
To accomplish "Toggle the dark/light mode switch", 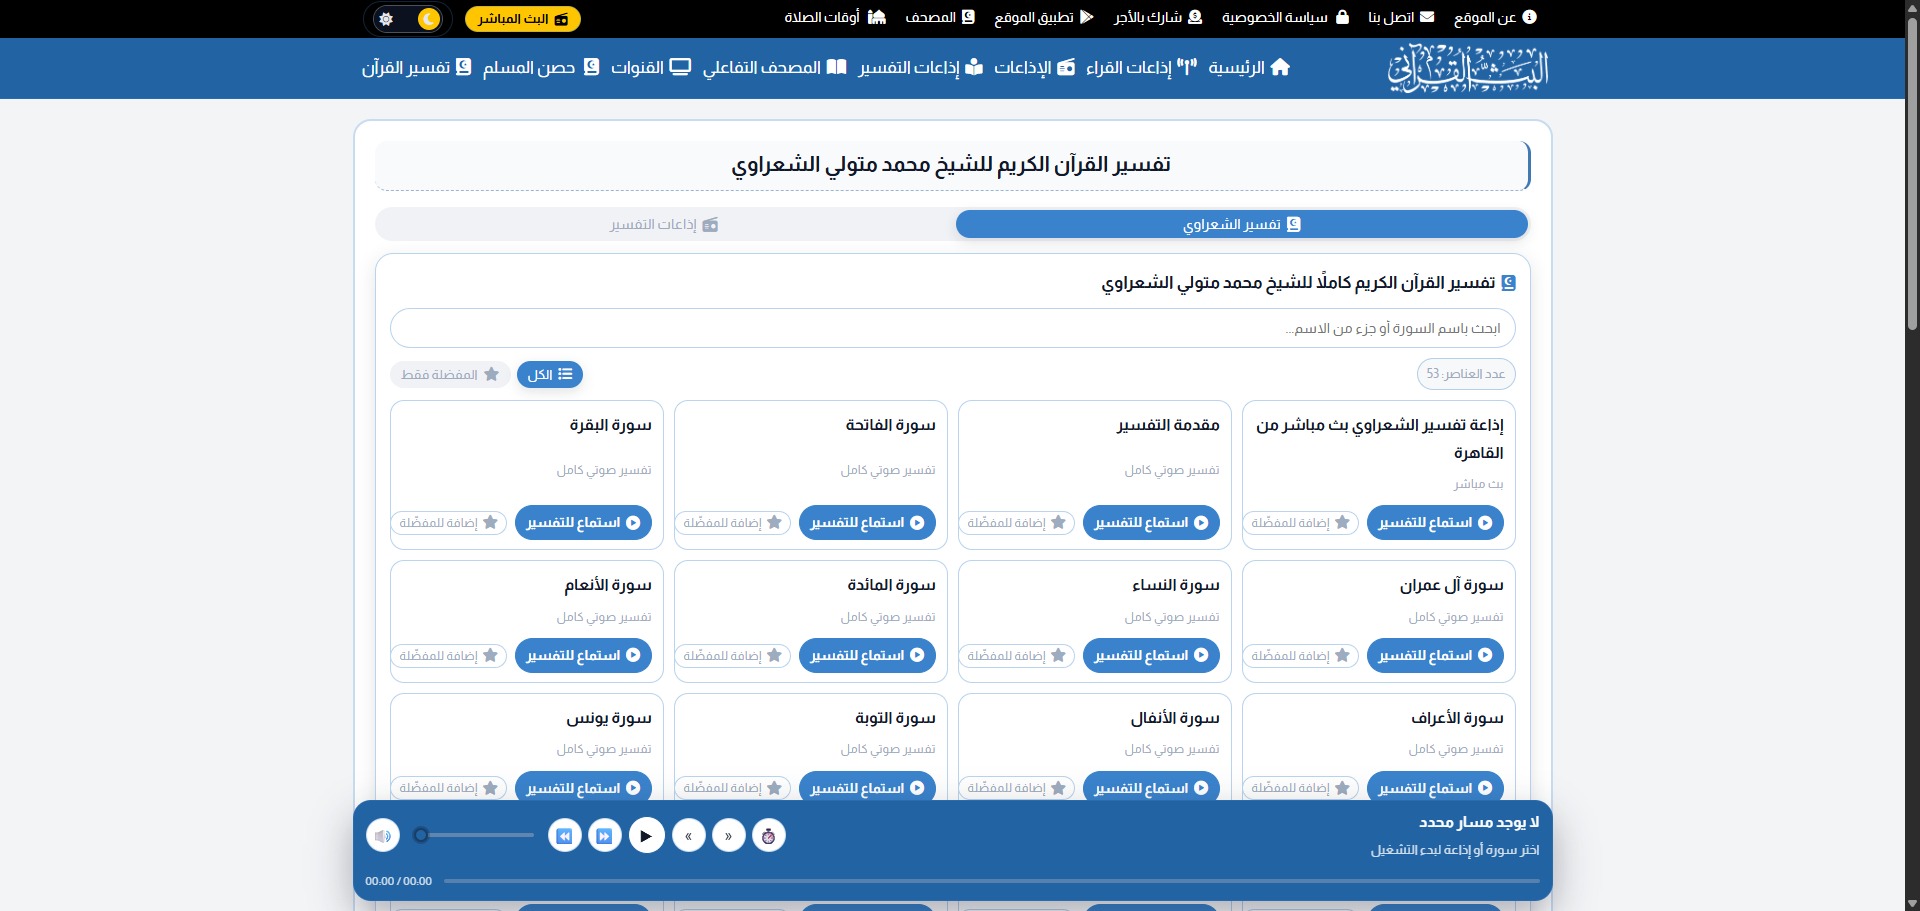I will pyautogui.click(x=408, y=19).
